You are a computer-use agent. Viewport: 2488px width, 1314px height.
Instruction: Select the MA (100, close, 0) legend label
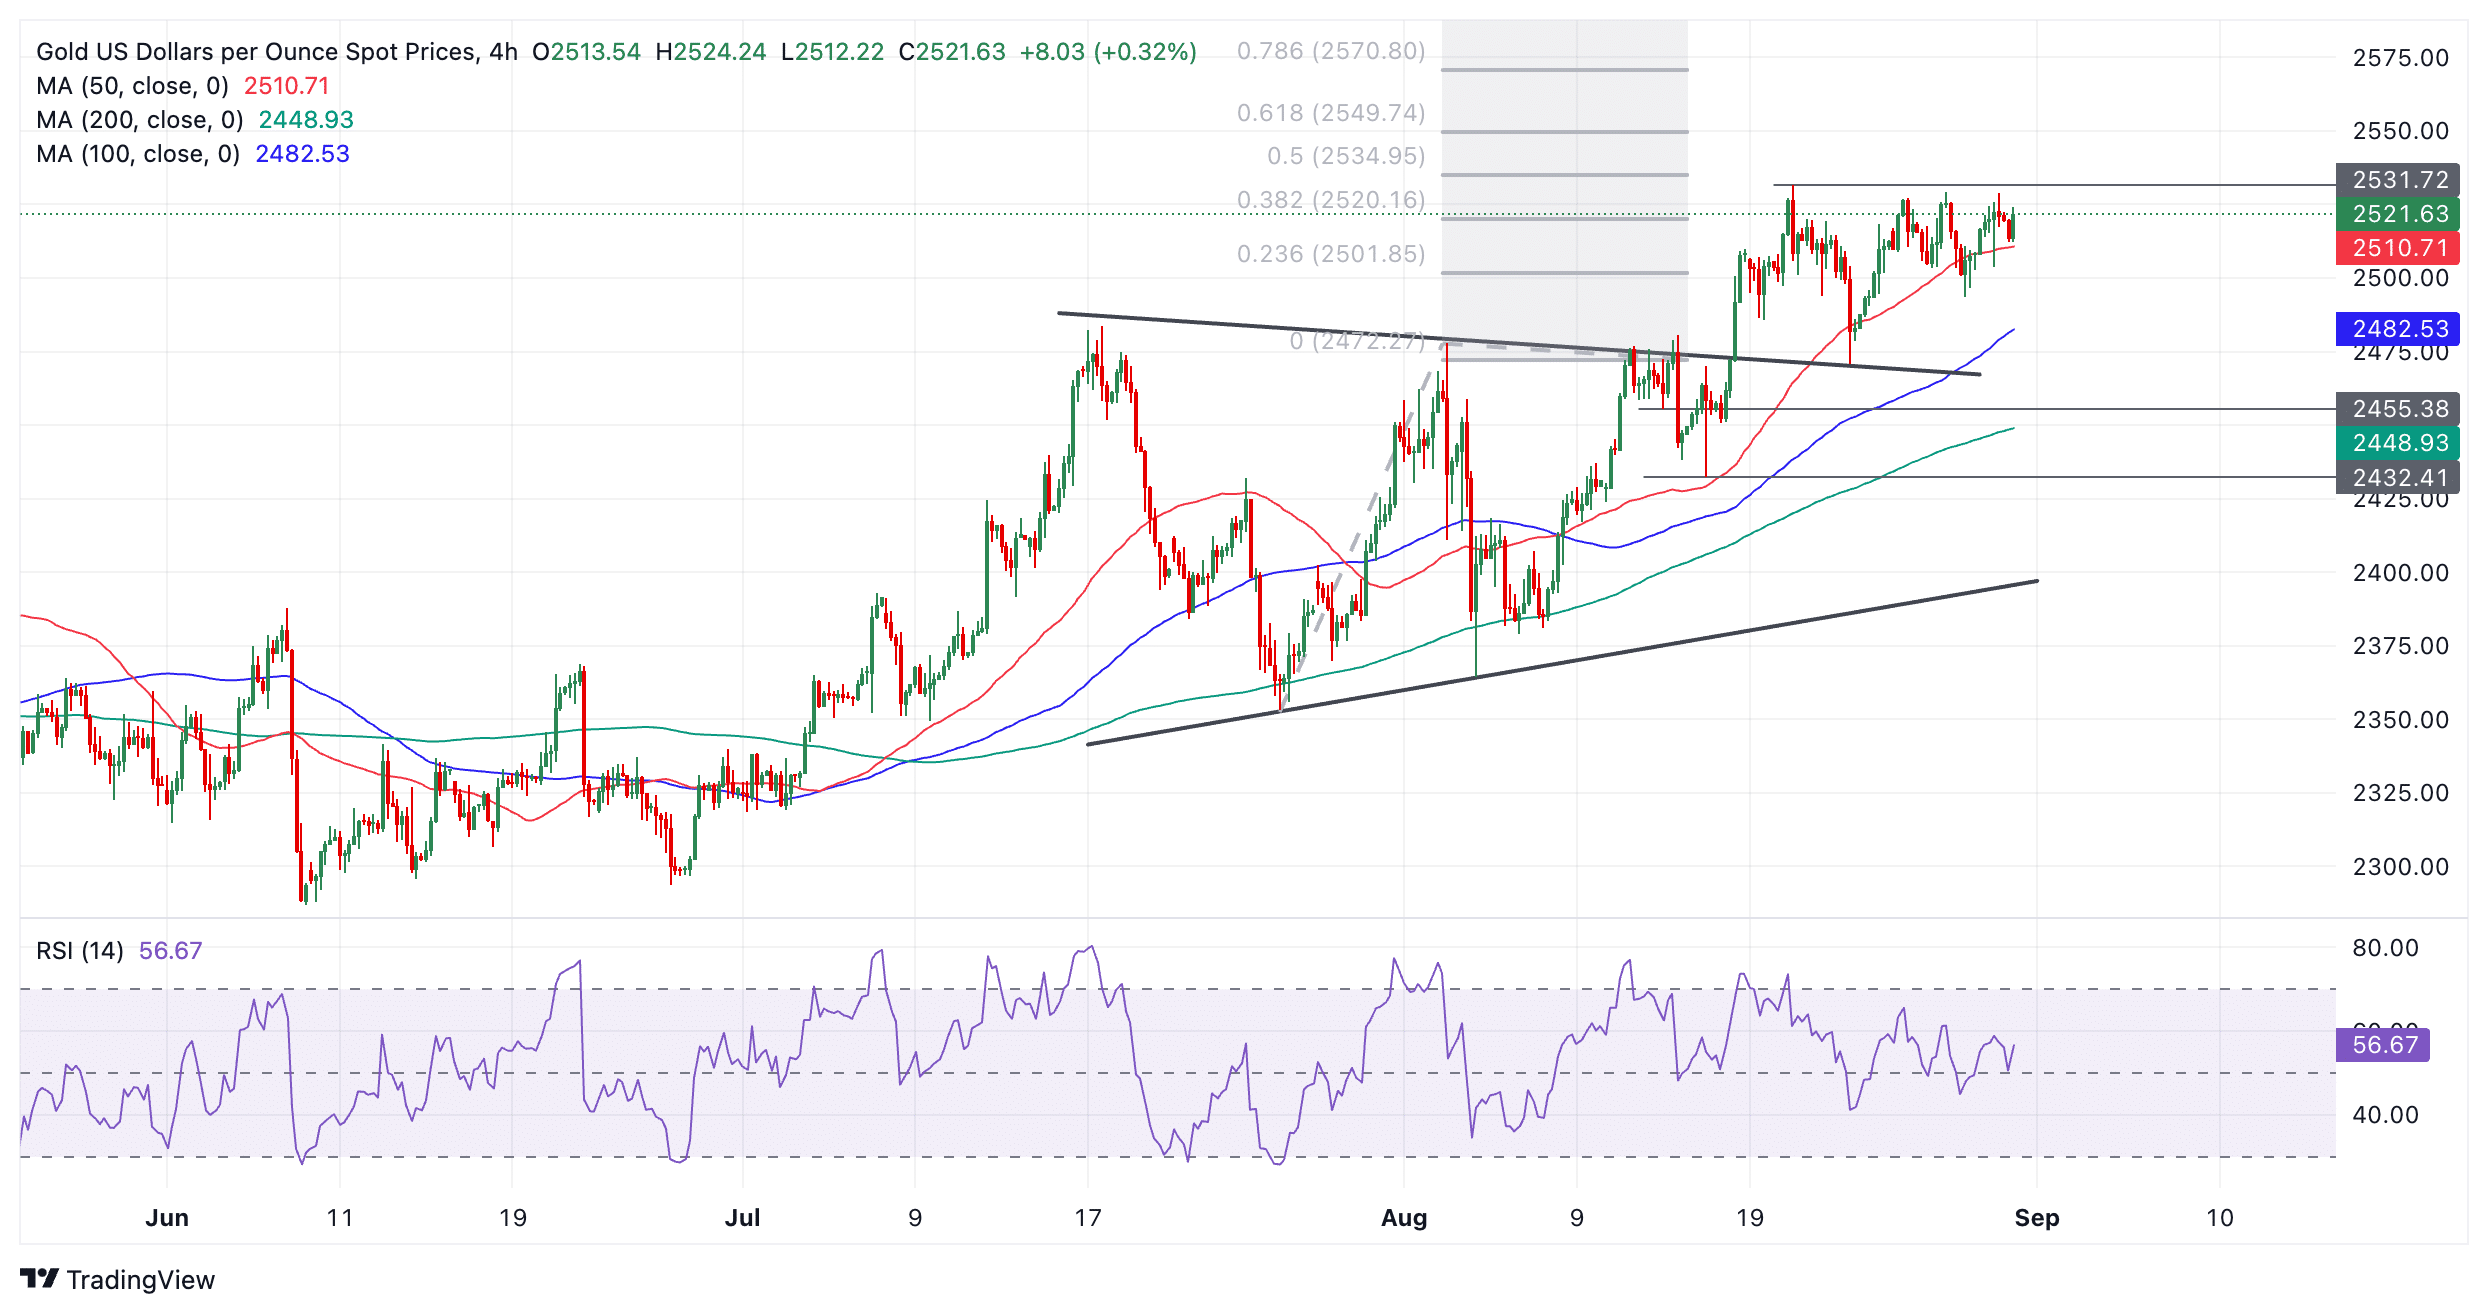(x=138, y=154)
